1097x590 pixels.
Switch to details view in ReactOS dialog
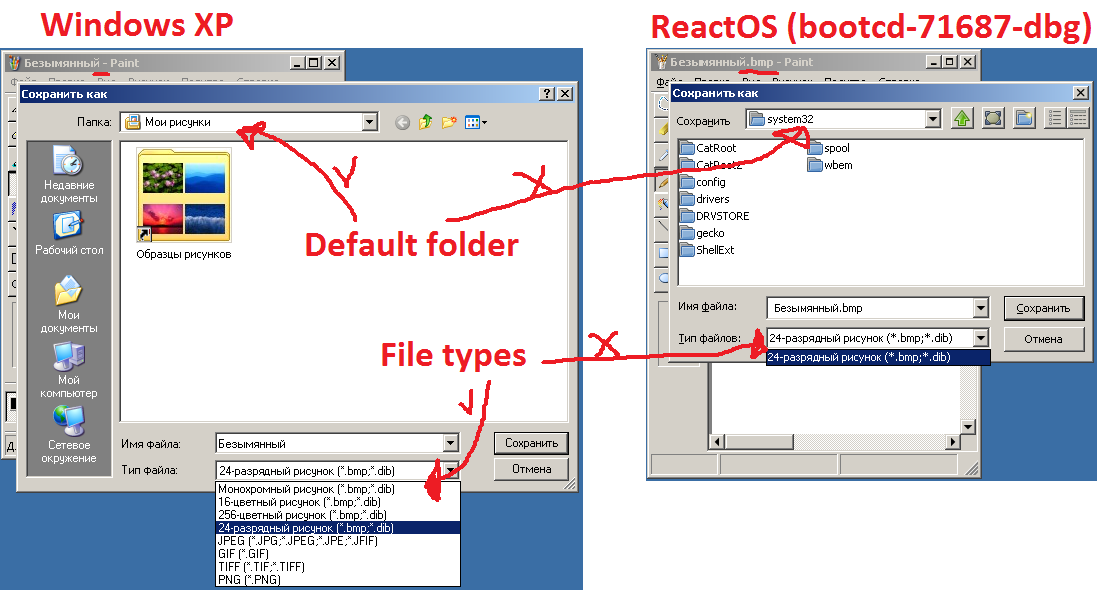pyautogui.click(x=1078, y=118)
